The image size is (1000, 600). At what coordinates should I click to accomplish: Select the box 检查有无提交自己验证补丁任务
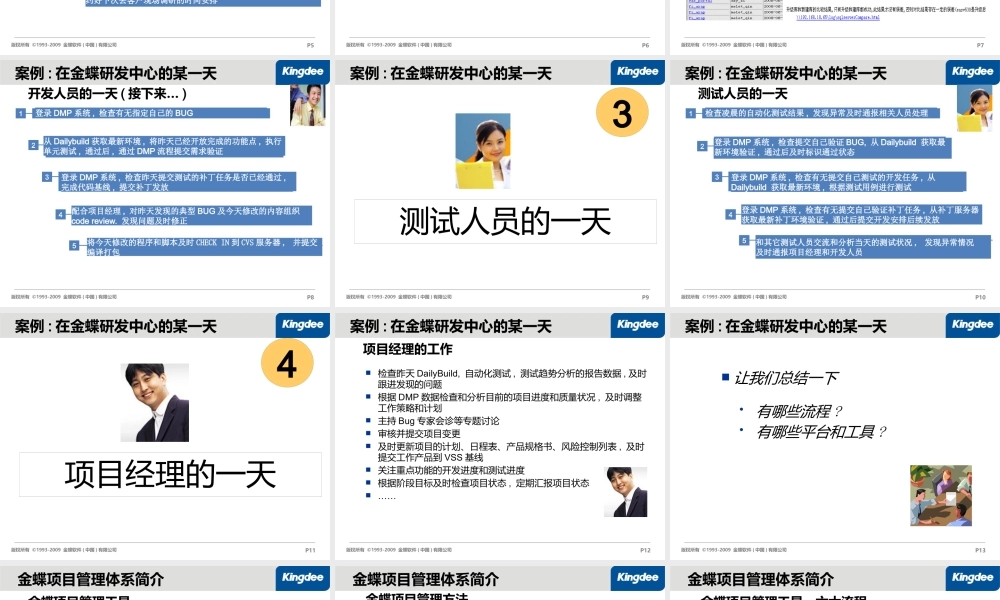tap(861, 214)
